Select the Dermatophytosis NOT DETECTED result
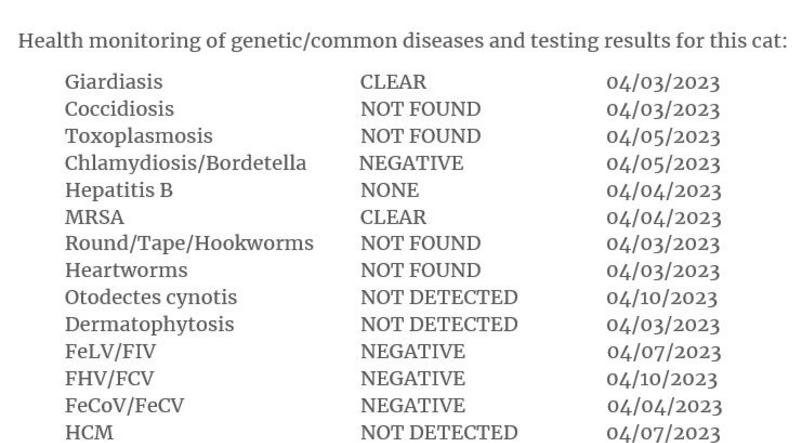Screen dimensions: 802x443 click(x=439, y=324)
